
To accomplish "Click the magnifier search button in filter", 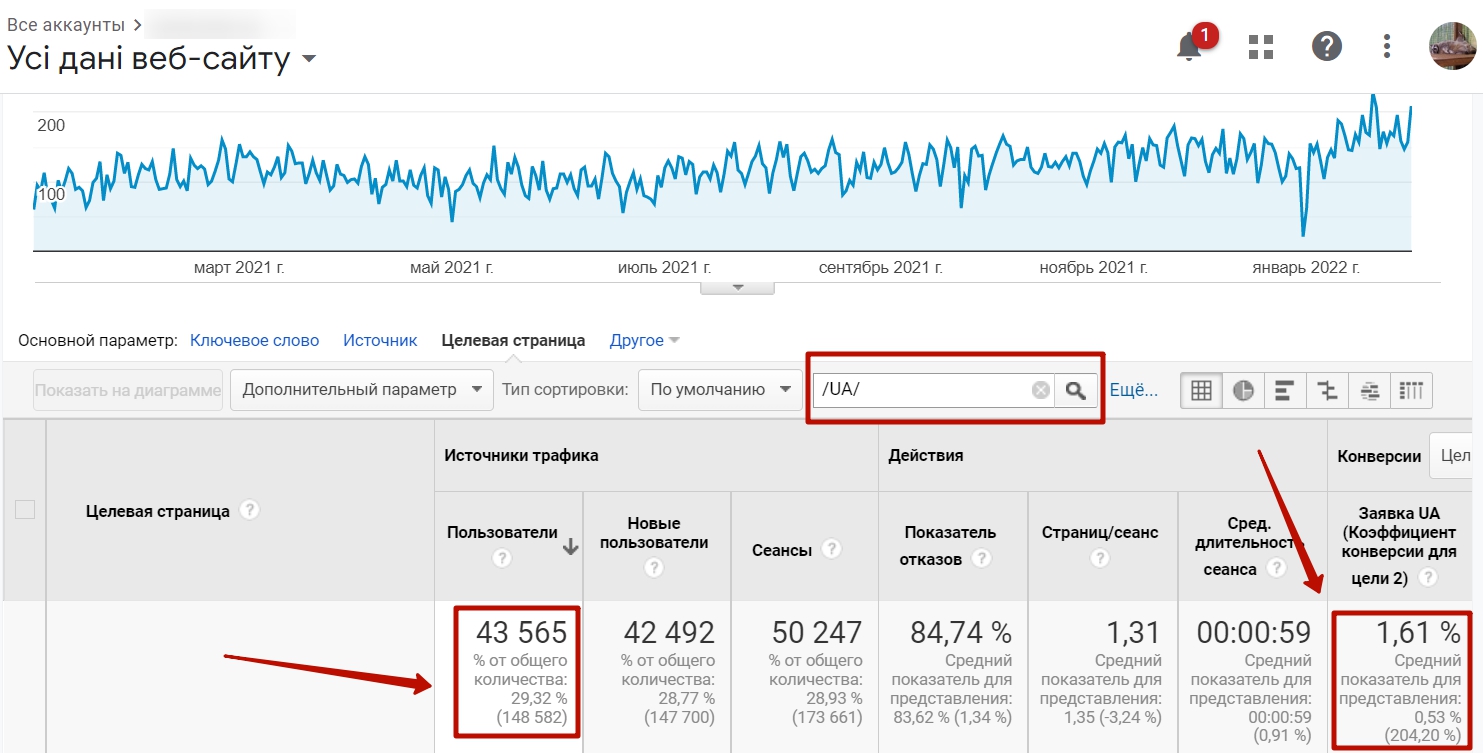I will point(1076,390).
